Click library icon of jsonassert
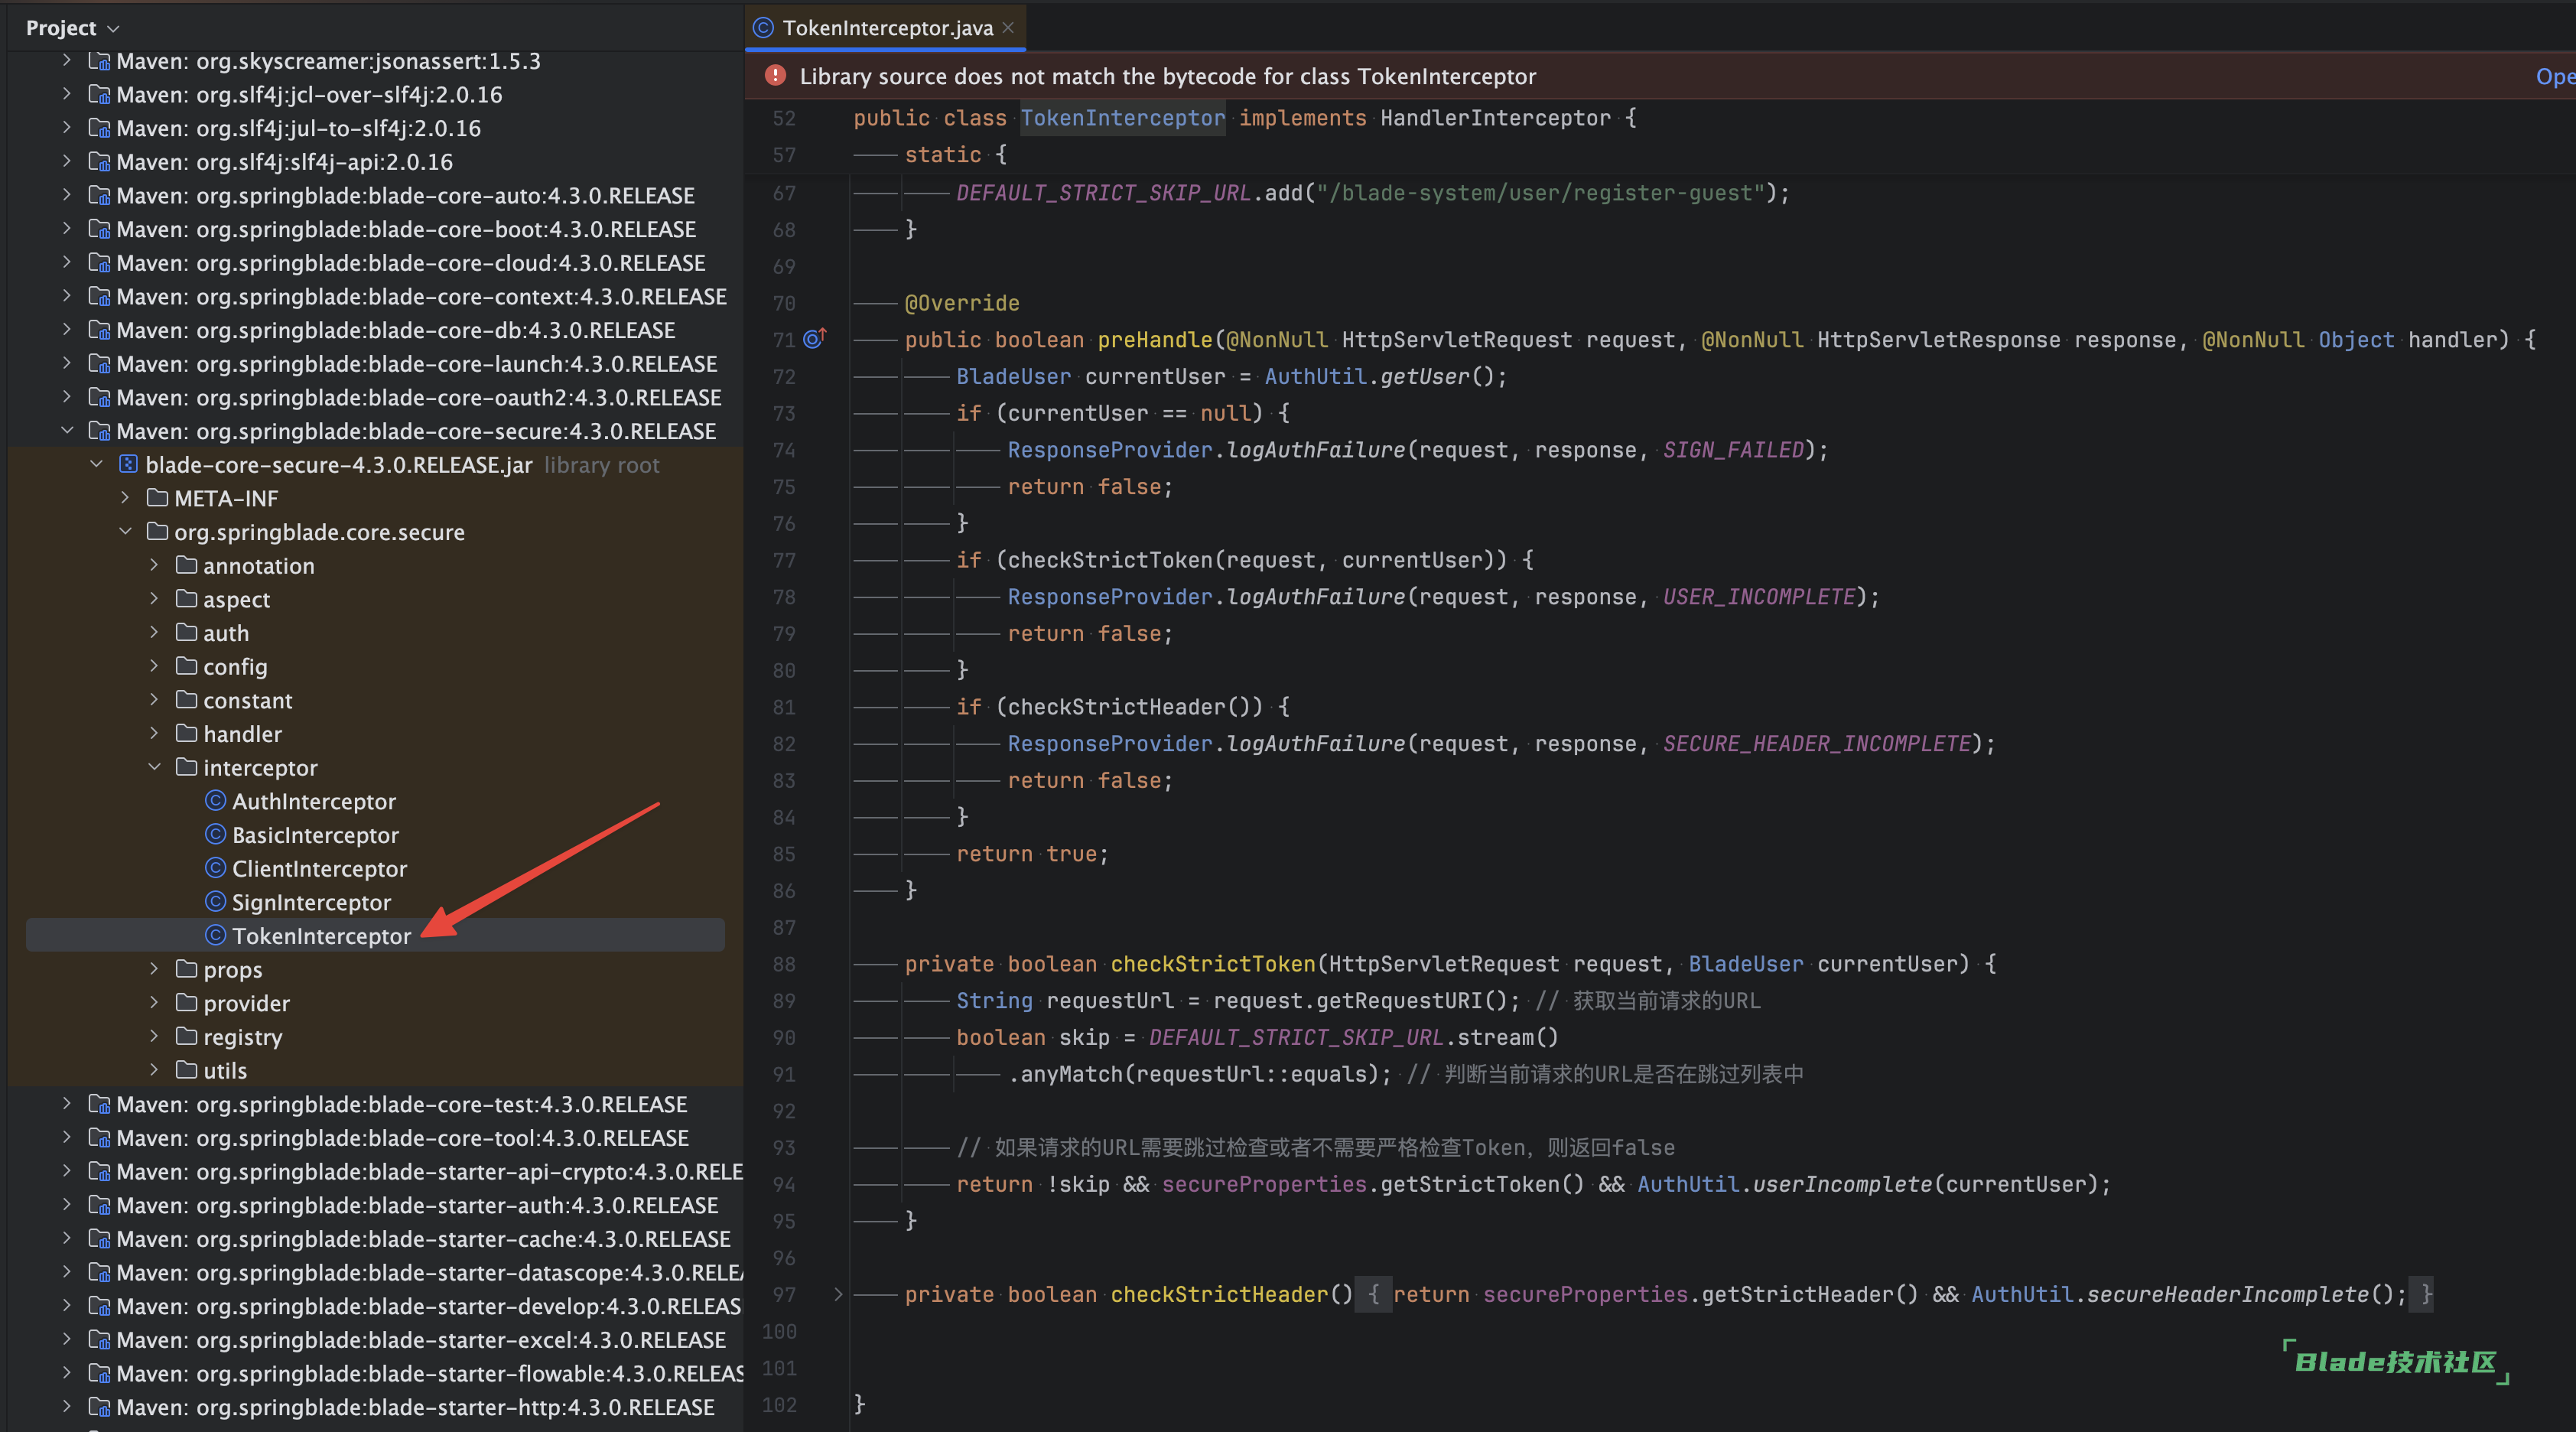Image resolution: width=2576 pixels, height=1432 pixels. (x=99, y=61)
